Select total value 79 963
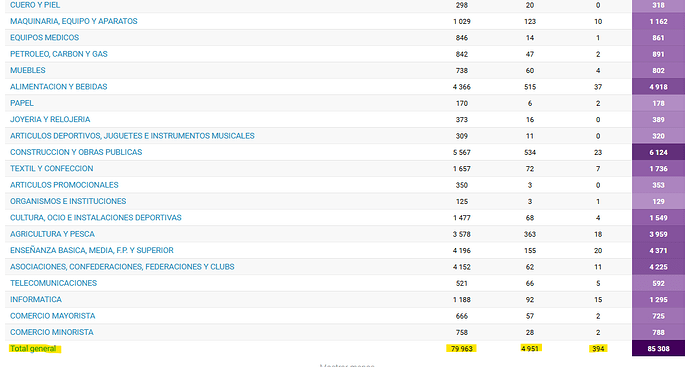This screenshot has height=367, width=690. pyautogui.click(x=462, y=349)
